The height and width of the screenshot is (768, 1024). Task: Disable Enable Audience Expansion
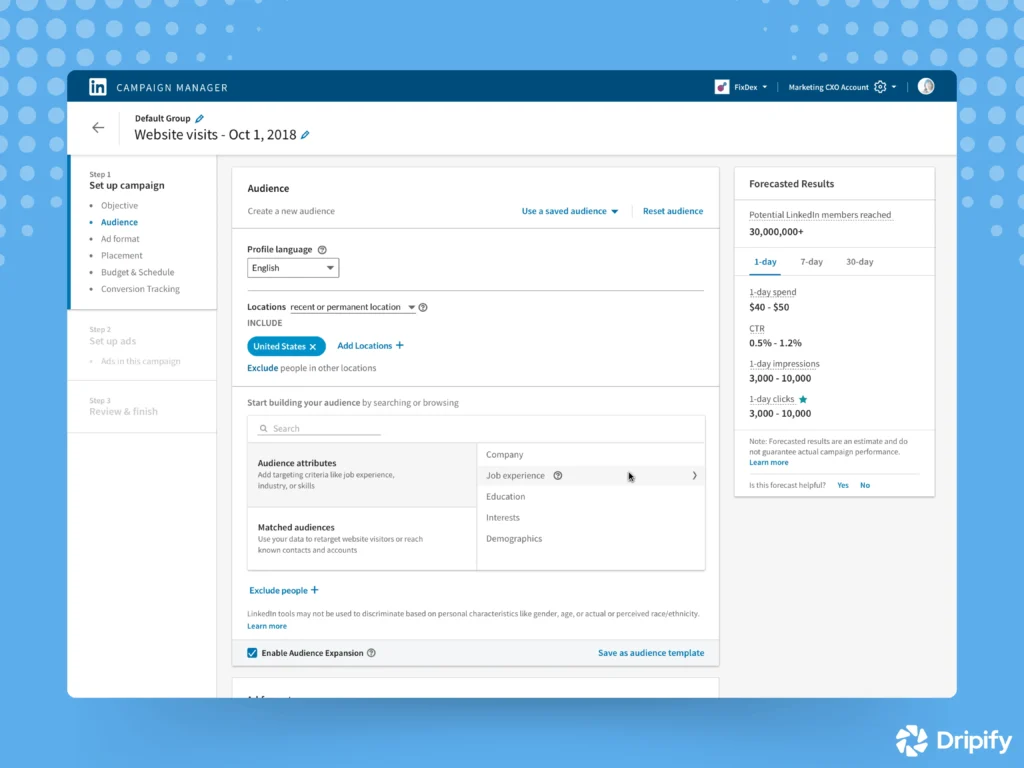coord(253,652)
